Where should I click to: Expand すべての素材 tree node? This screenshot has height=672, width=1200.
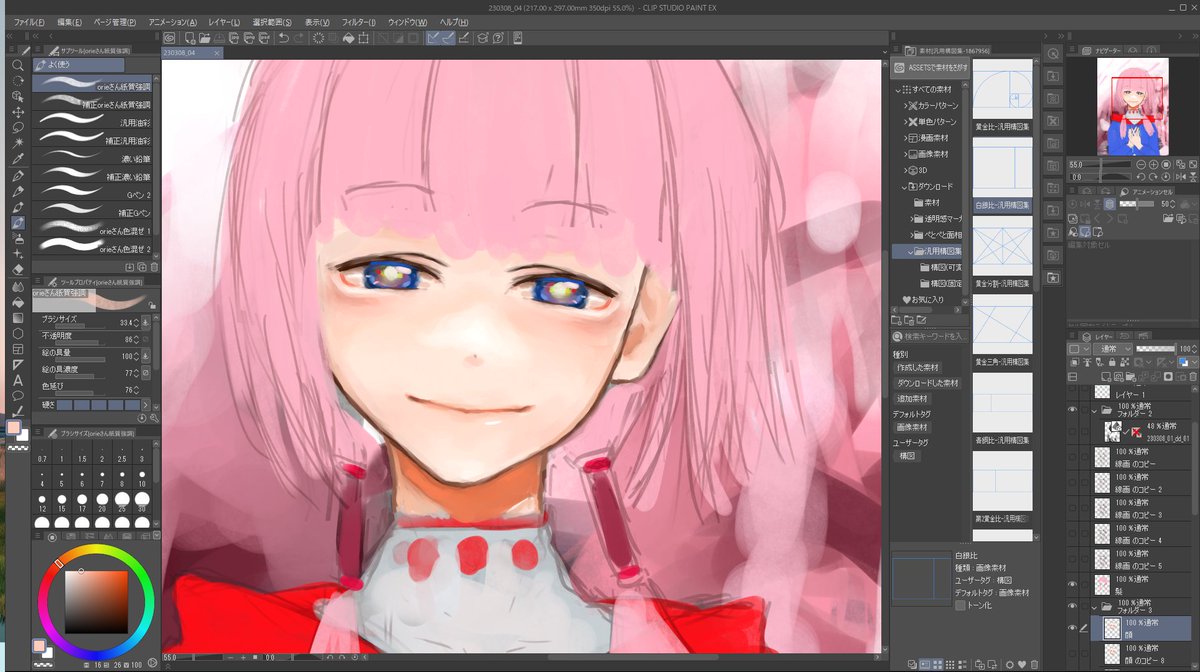[897, 89]
